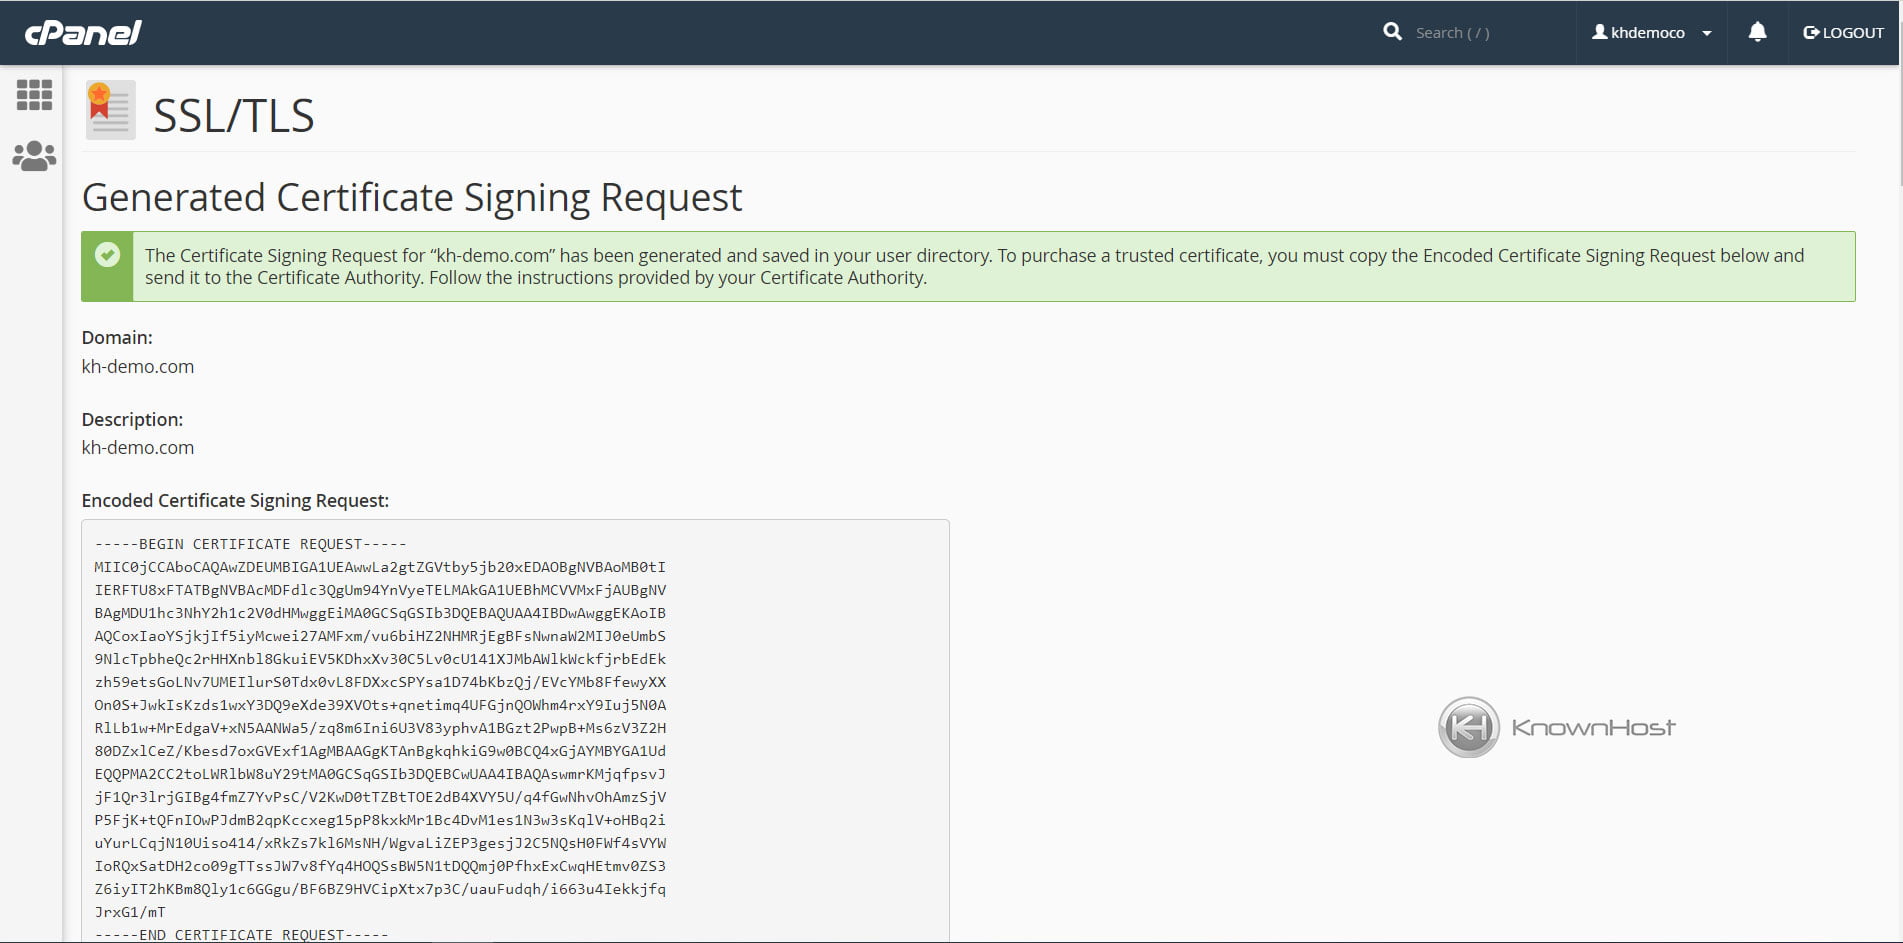Viewport: 1903px width, 943px height.
Task: Expand the khdemoco account dropdown
Action: coord(1650,31)
